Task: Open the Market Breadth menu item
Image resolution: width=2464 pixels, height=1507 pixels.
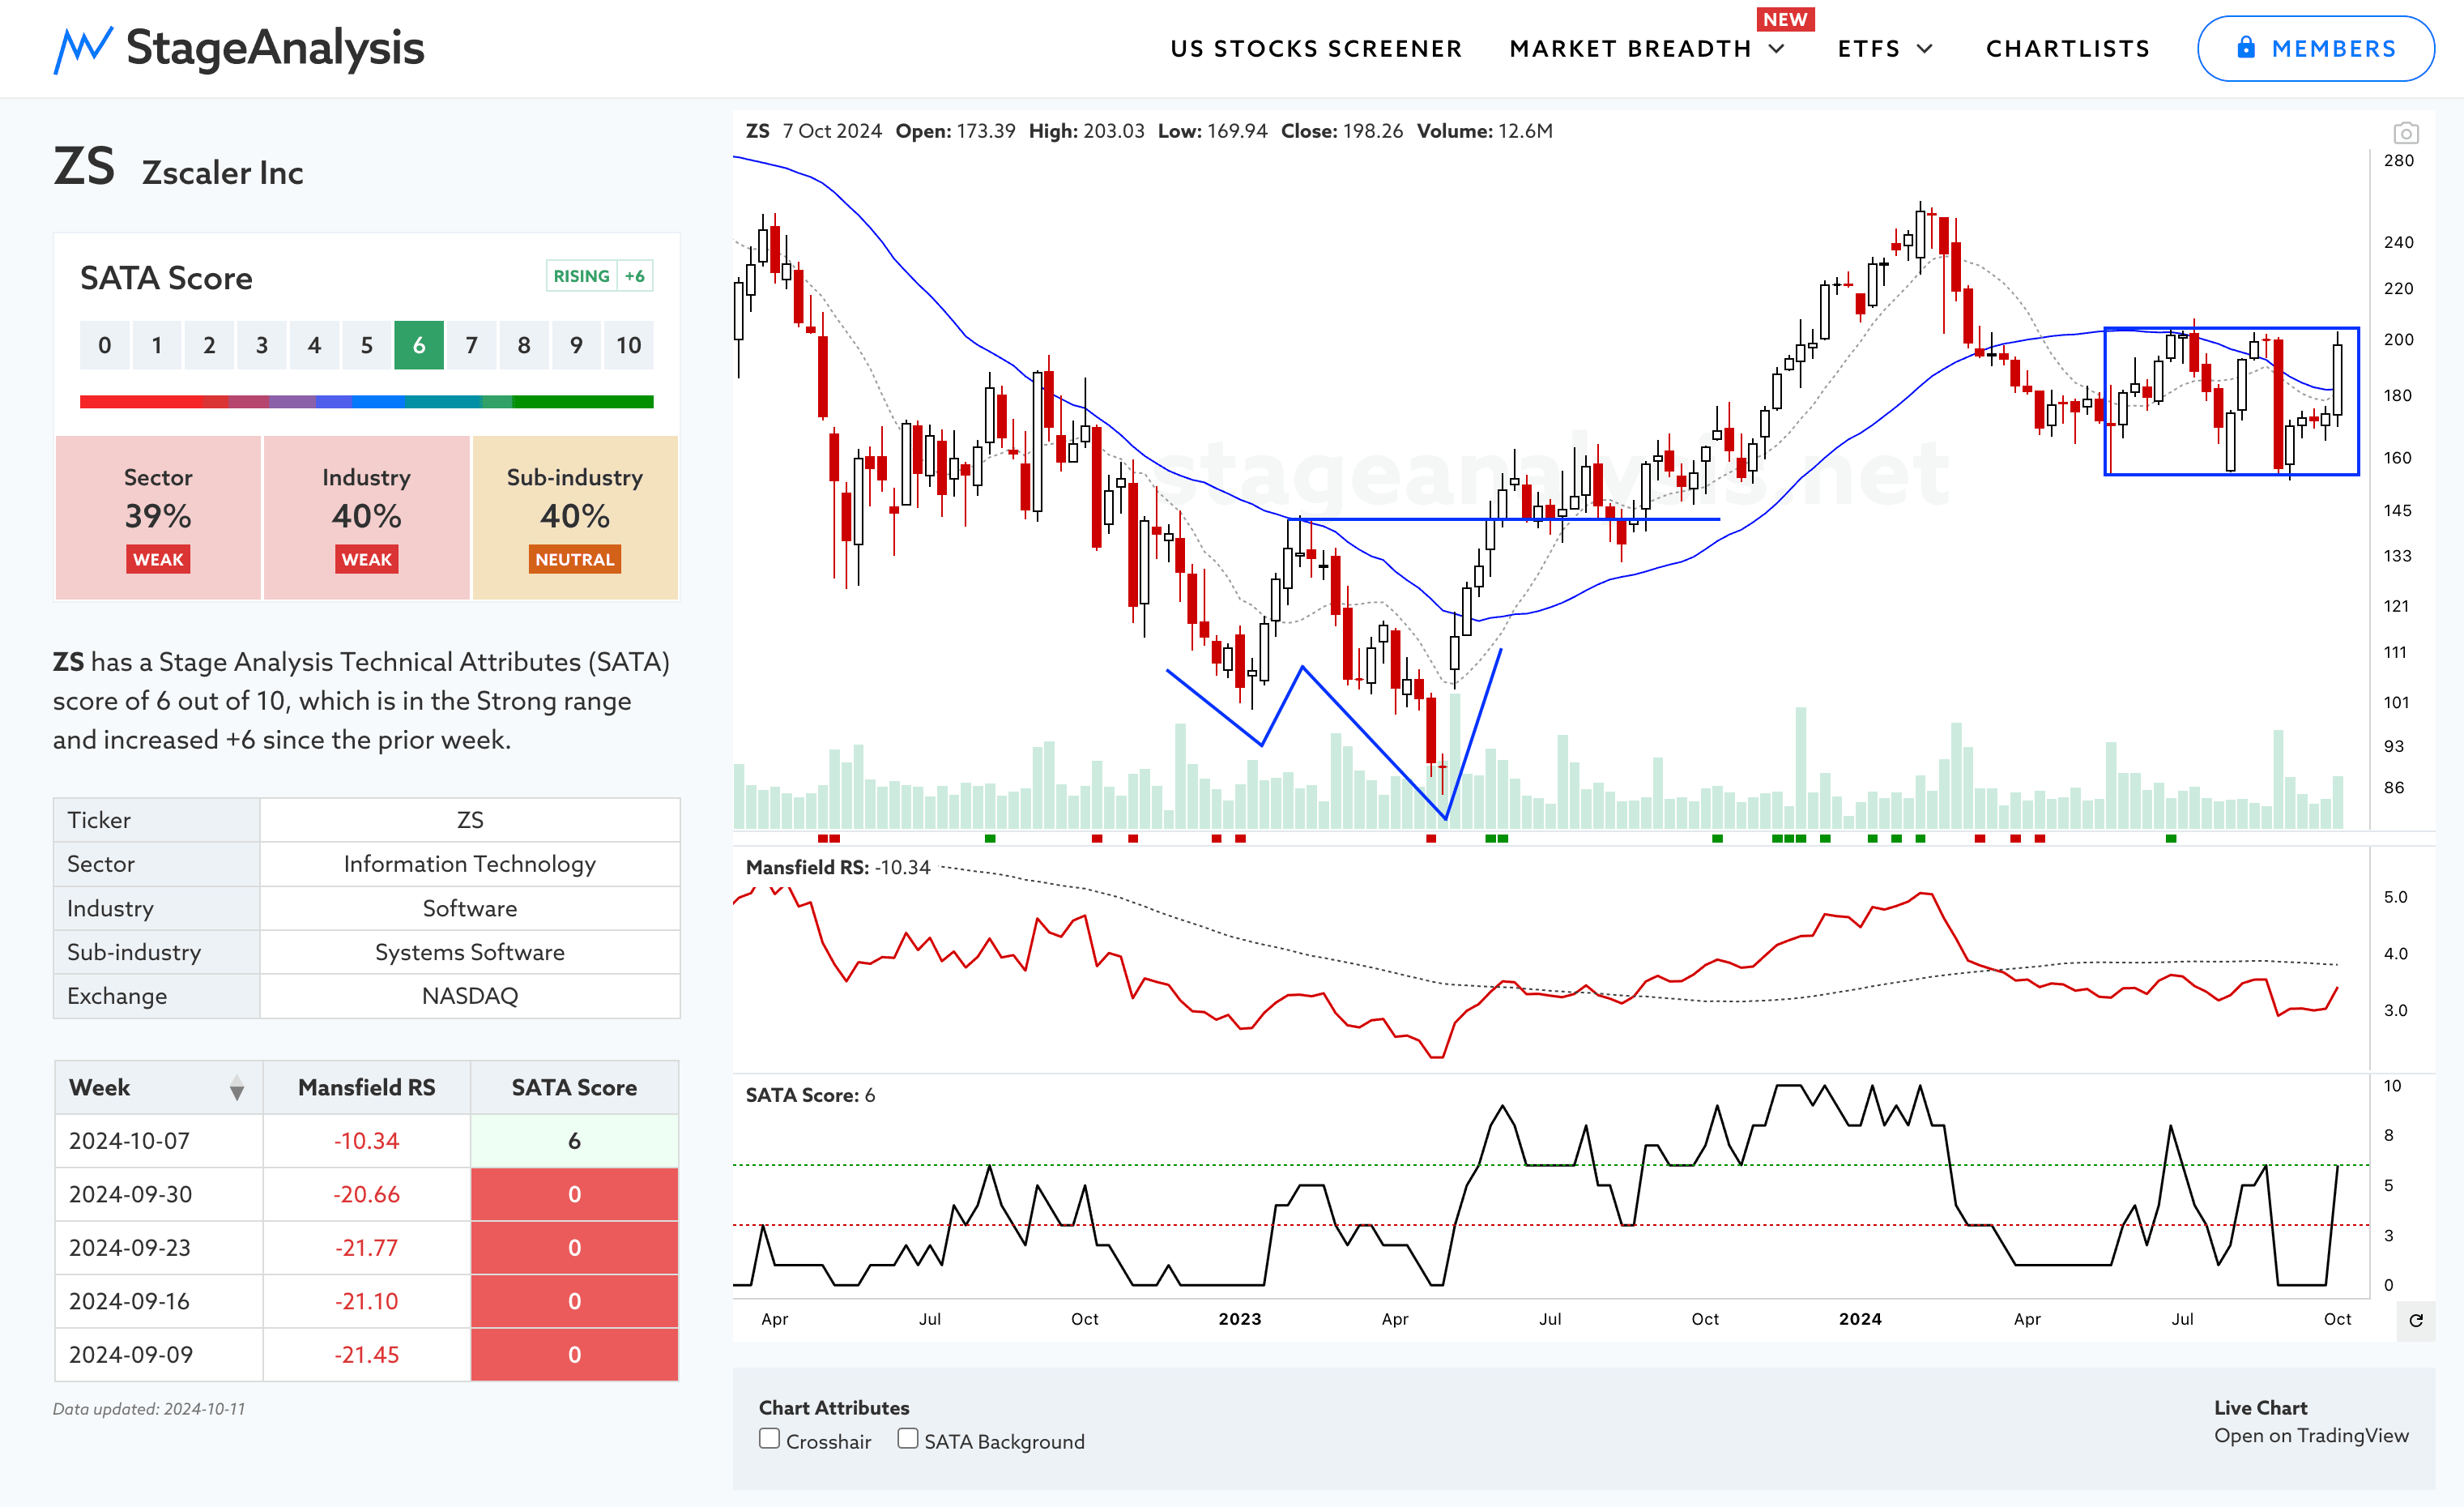Action: tap(1630, 49)
